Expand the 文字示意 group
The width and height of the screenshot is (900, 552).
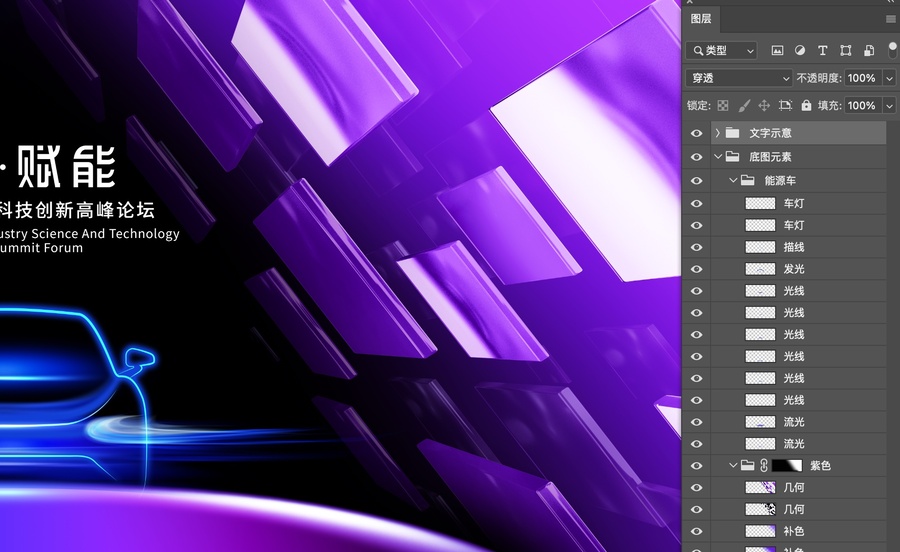click(x=717, y=133)
